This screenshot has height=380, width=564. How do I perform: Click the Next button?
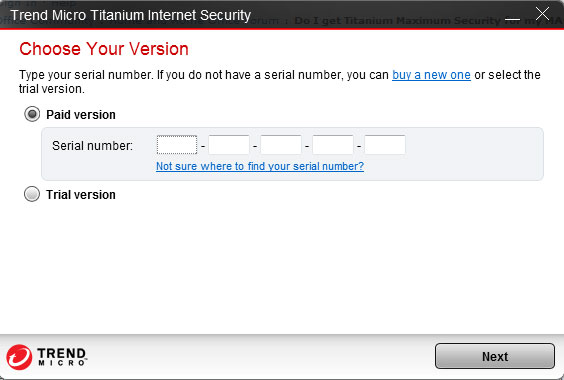[x=495, y=356]
